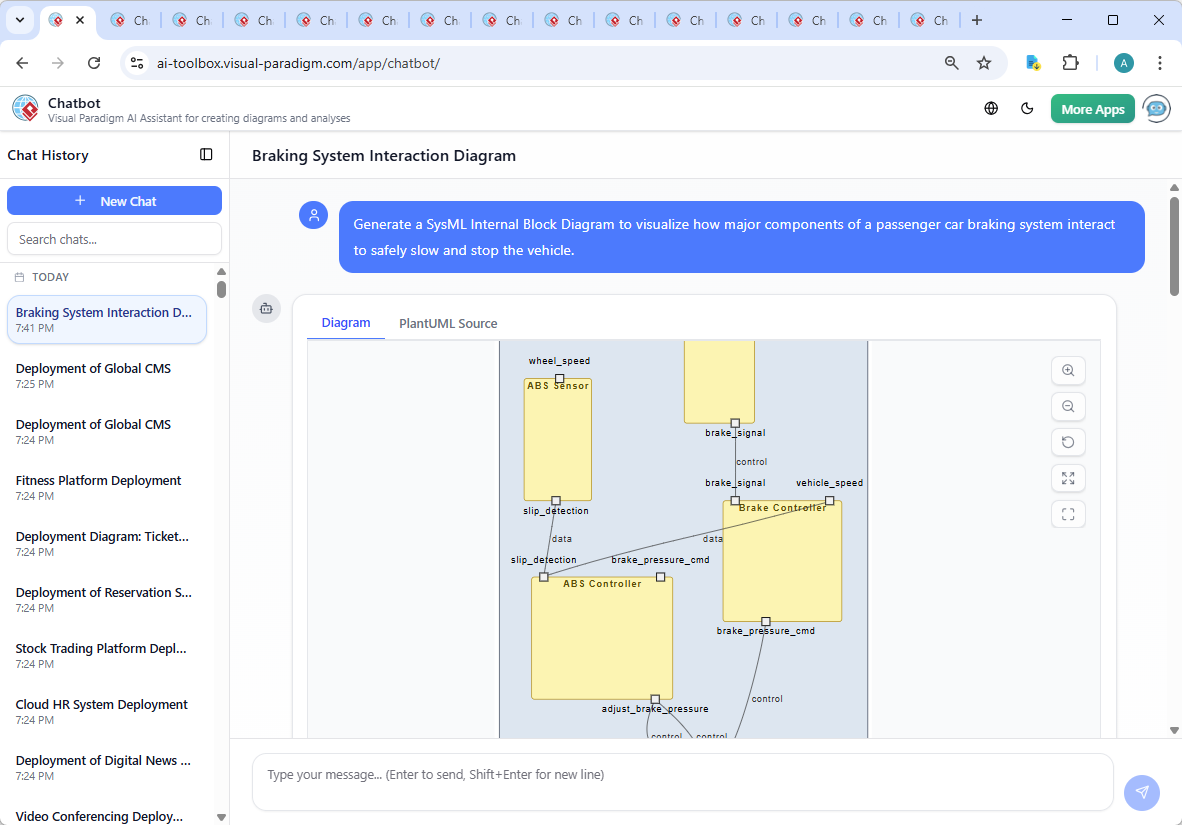
Task: Click the Search chats input field
Action: point(114,238)
